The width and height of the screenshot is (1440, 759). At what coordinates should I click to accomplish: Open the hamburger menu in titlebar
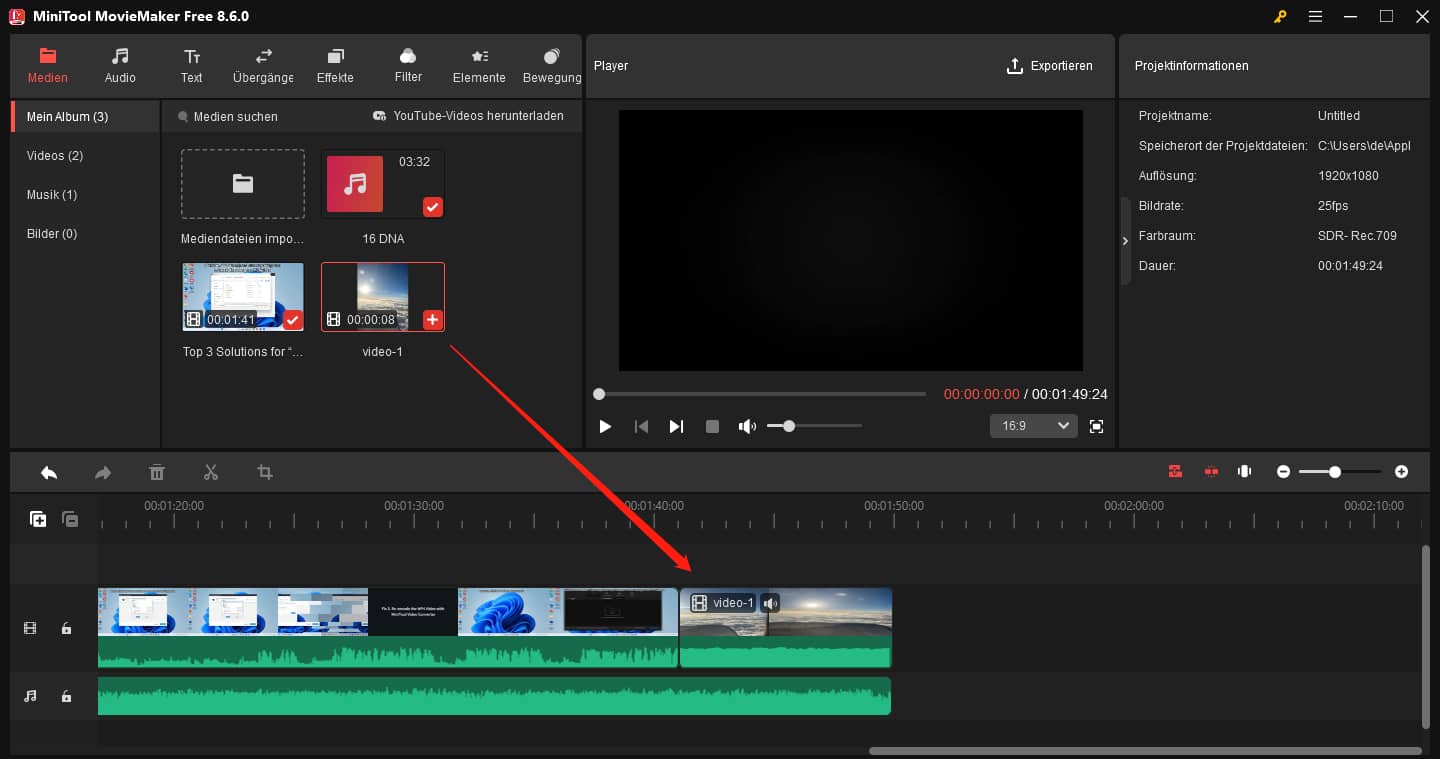click(1315, 16)
